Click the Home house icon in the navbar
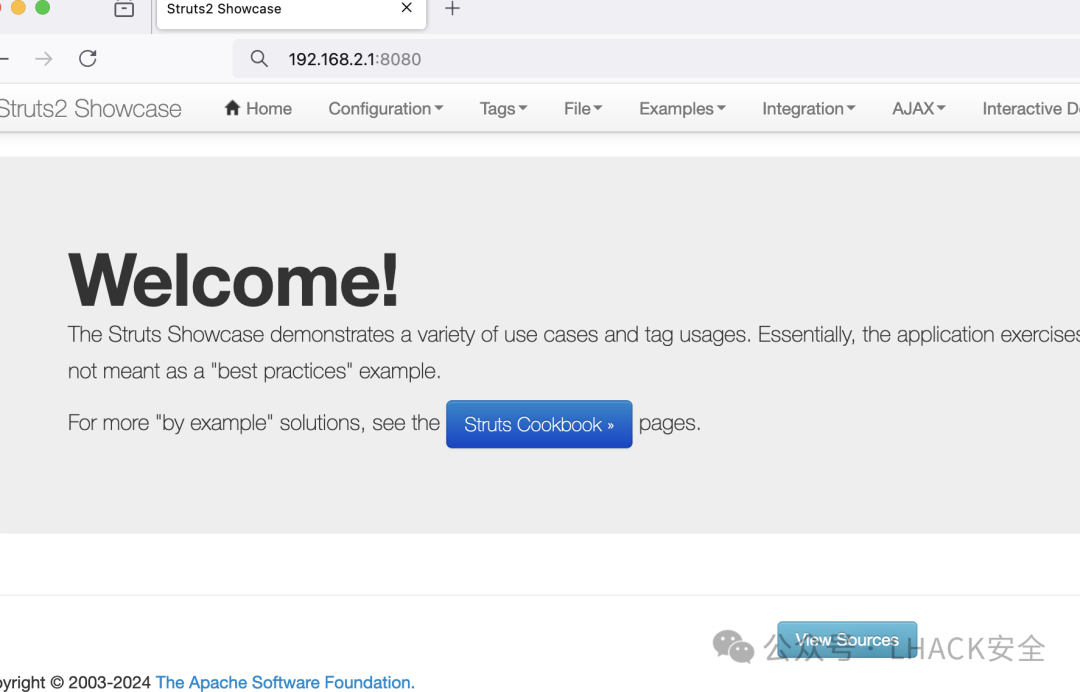Screen dimensions: 1080x692 (232, 108)
